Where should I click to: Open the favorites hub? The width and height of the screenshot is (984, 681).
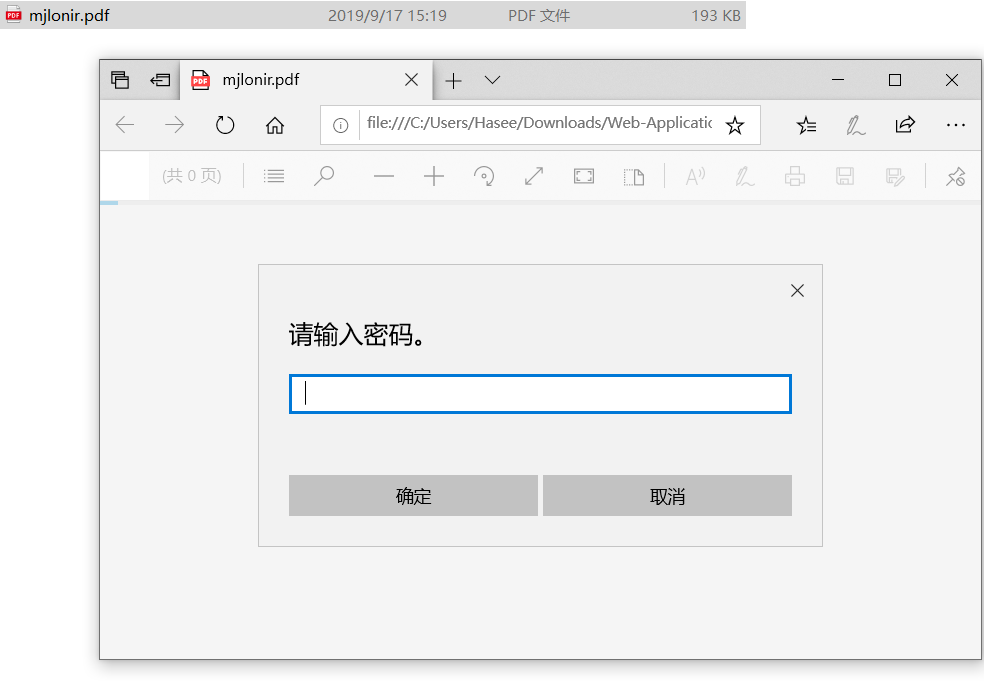(806, 126)
